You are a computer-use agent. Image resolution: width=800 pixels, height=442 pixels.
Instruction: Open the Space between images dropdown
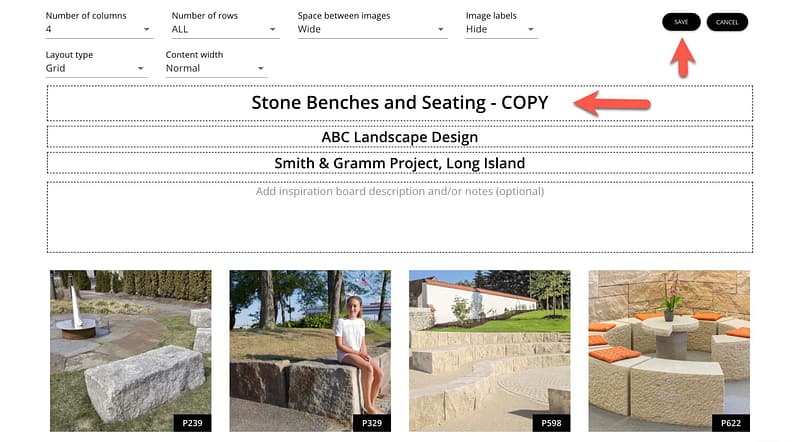371,30
